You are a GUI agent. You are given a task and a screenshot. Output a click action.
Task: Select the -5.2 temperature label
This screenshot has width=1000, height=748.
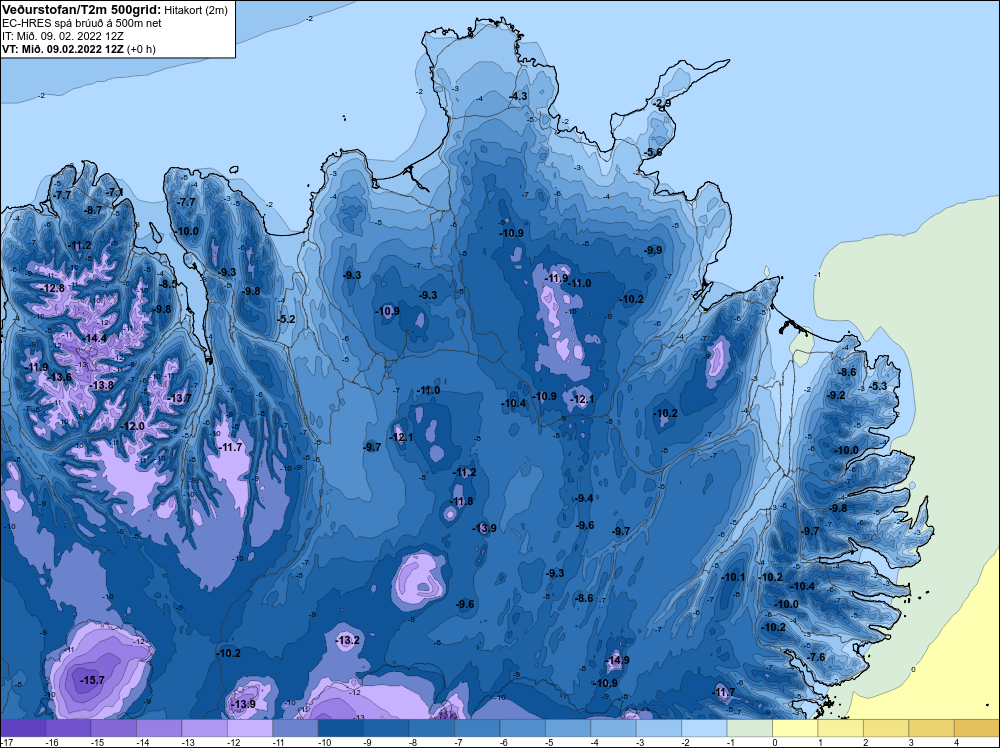point(287,319)
